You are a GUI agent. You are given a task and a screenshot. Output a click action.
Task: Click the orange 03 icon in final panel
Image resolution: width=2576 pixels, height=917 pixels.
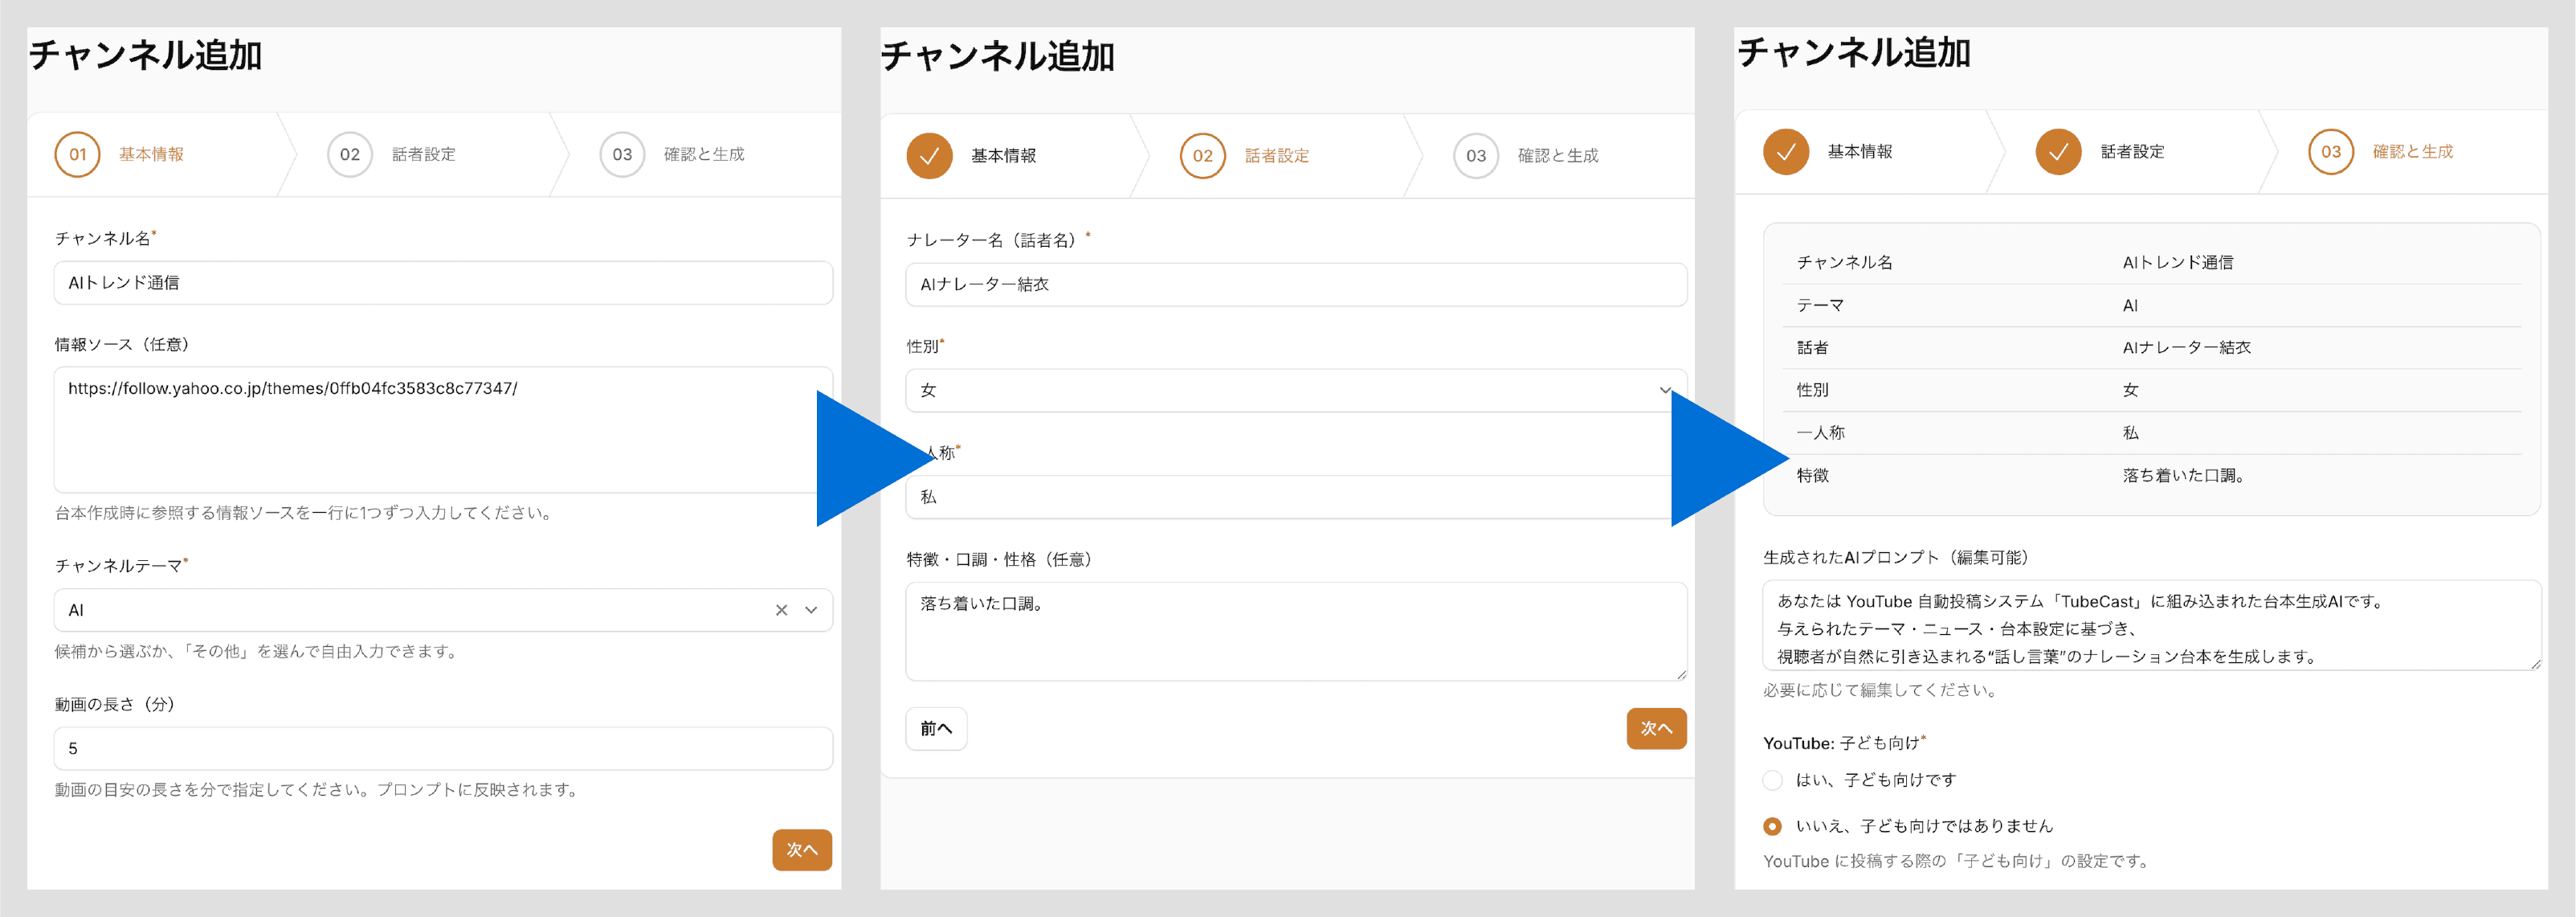pyautogui.click(x=2331, y=152)
